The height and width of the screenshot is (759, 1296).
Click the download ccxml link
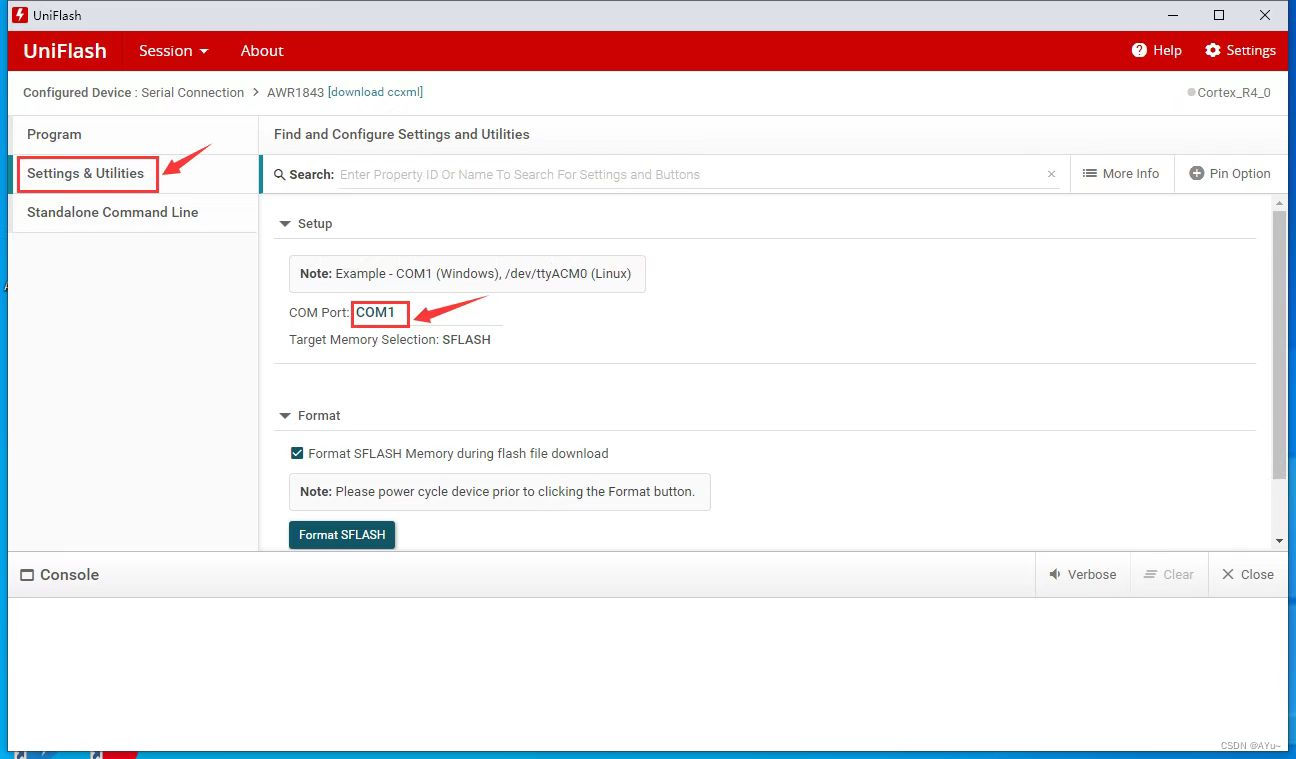375,92
